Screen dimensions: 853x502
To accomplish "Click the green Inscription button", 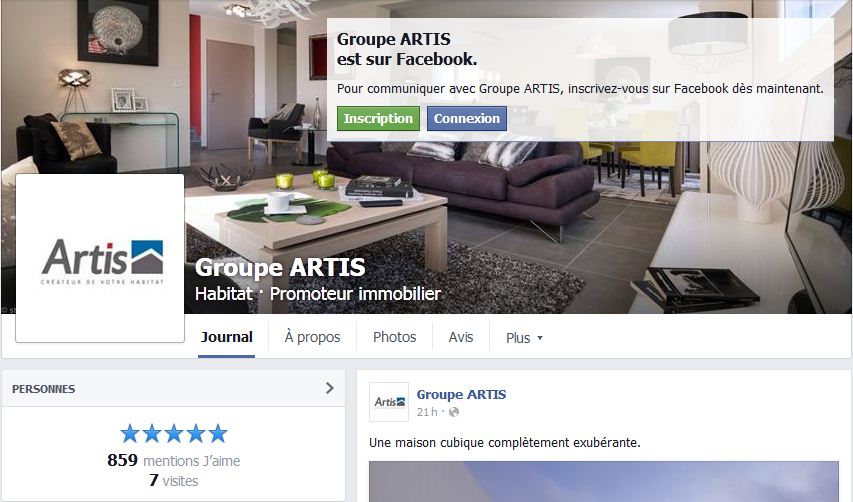I will [x=378, y=119].
